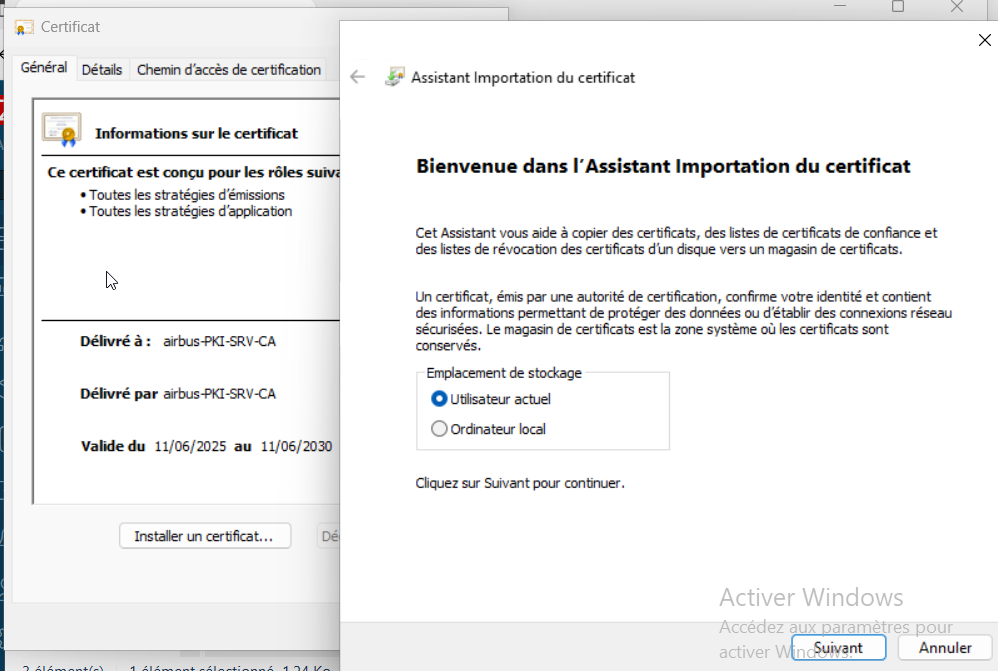This screenshot has height=671, width=998.
Task: Switch to the Général tab
Action: [44, 68]
